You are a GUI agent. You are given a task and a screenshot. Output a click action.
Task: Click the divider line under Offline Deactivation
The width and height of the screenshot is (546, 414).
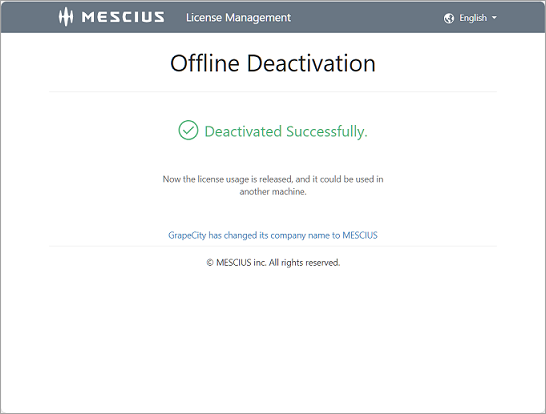[x=273, y=92]
